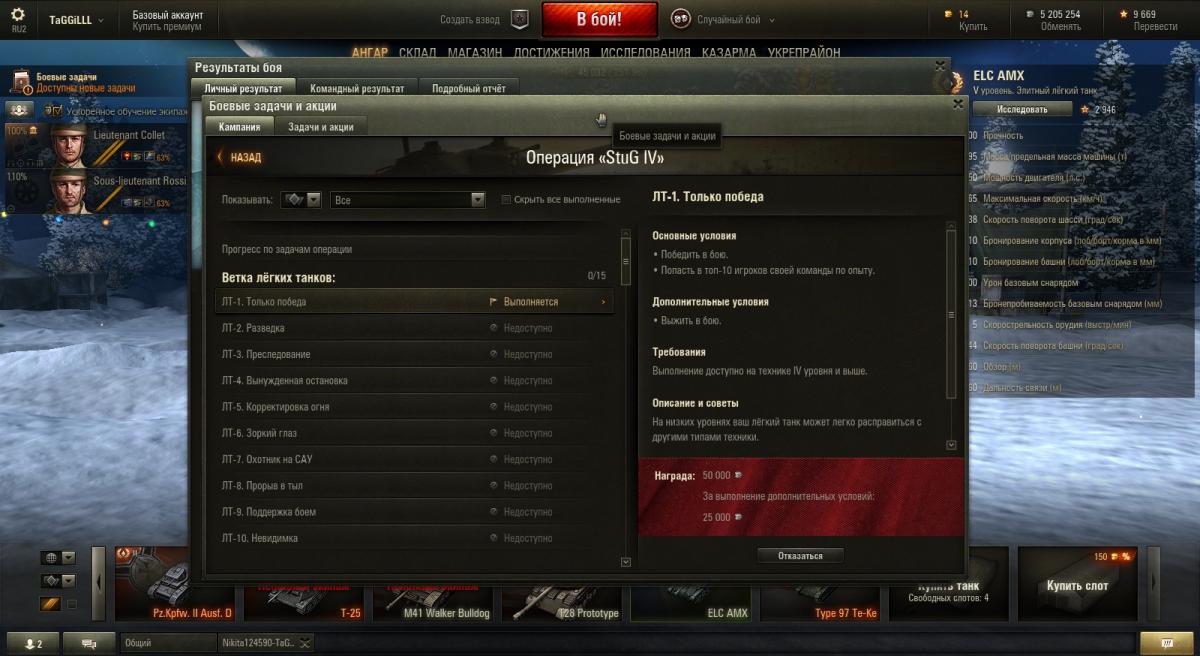Click the elite tanks filter icon in the carousel
This screenshot has width=1200, height=656.
51,604
